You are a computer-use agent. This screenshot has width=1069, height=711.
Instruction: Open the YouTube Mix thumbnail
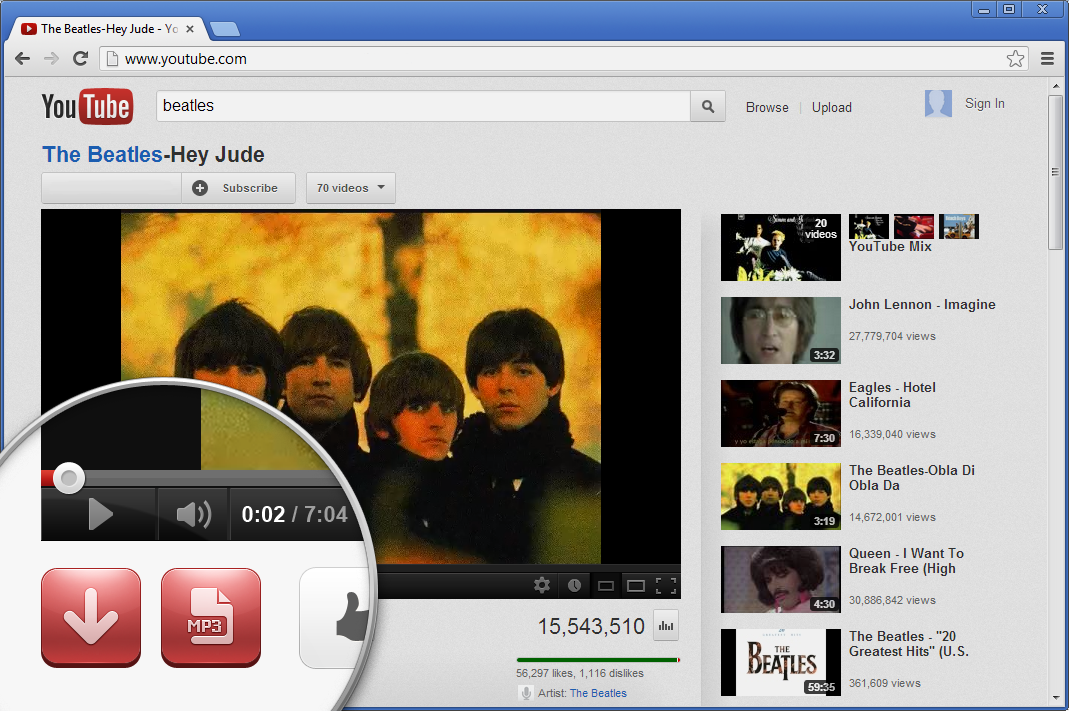781,247
